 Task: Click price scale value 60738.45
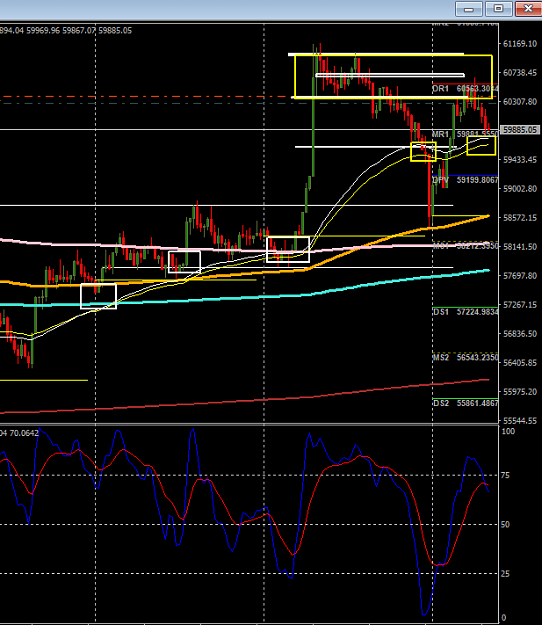point(520,73)
